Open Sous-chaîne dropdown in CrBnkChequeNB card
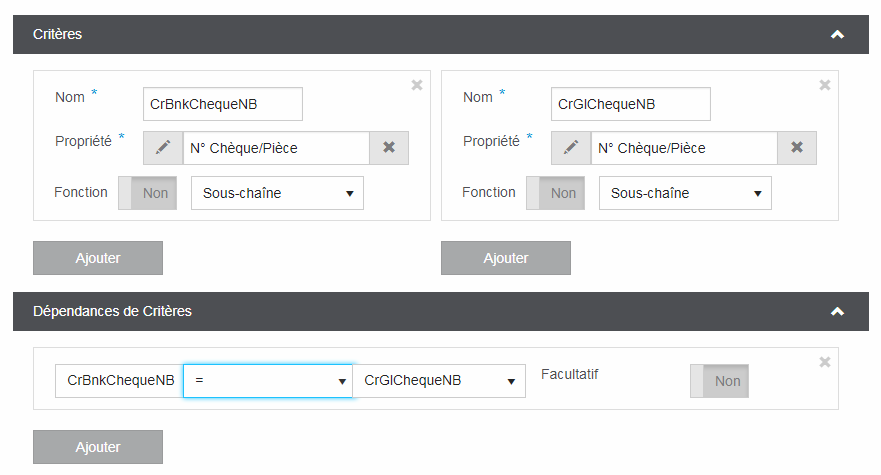 point(277,193)
